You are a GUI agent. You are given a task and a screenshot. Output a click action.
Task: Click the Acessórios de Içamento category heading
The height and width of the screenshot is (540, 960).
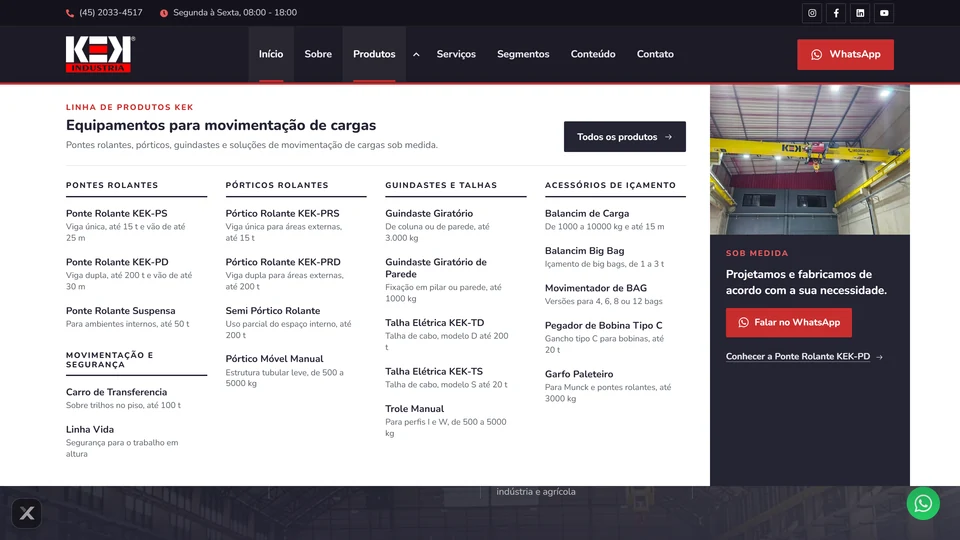point(610,185)
